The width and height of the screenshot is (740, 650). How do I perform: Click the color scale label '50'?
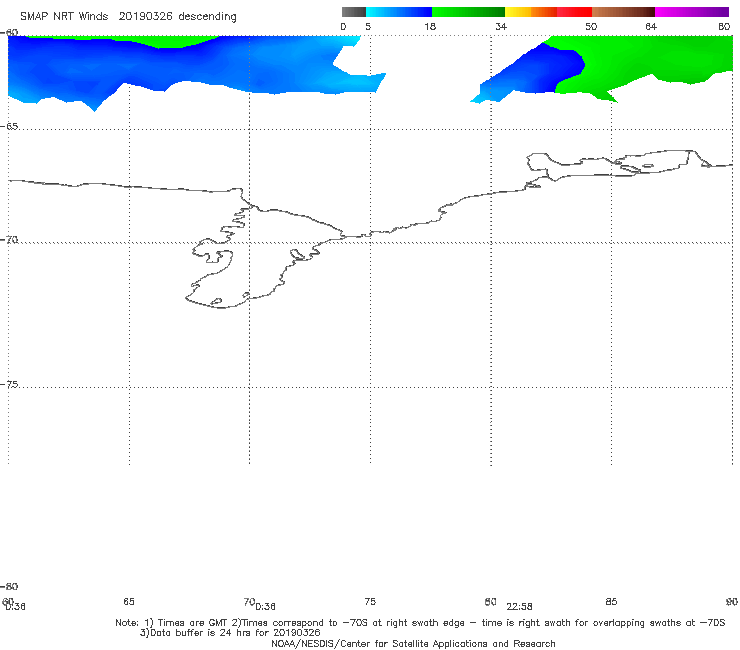(591, 26)
